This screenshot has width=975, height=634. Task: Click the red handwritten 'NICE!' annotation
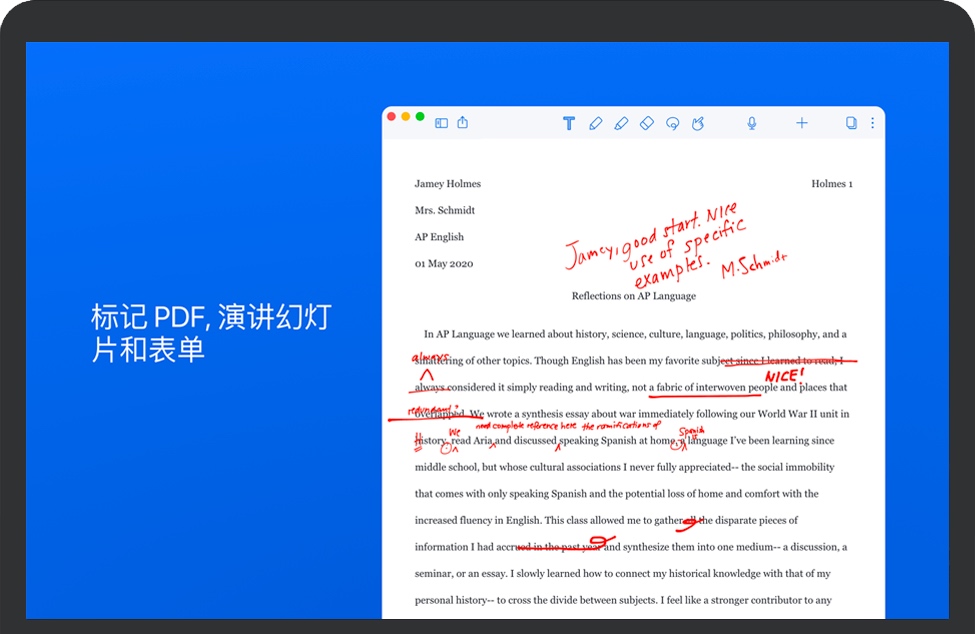[783, 375]
